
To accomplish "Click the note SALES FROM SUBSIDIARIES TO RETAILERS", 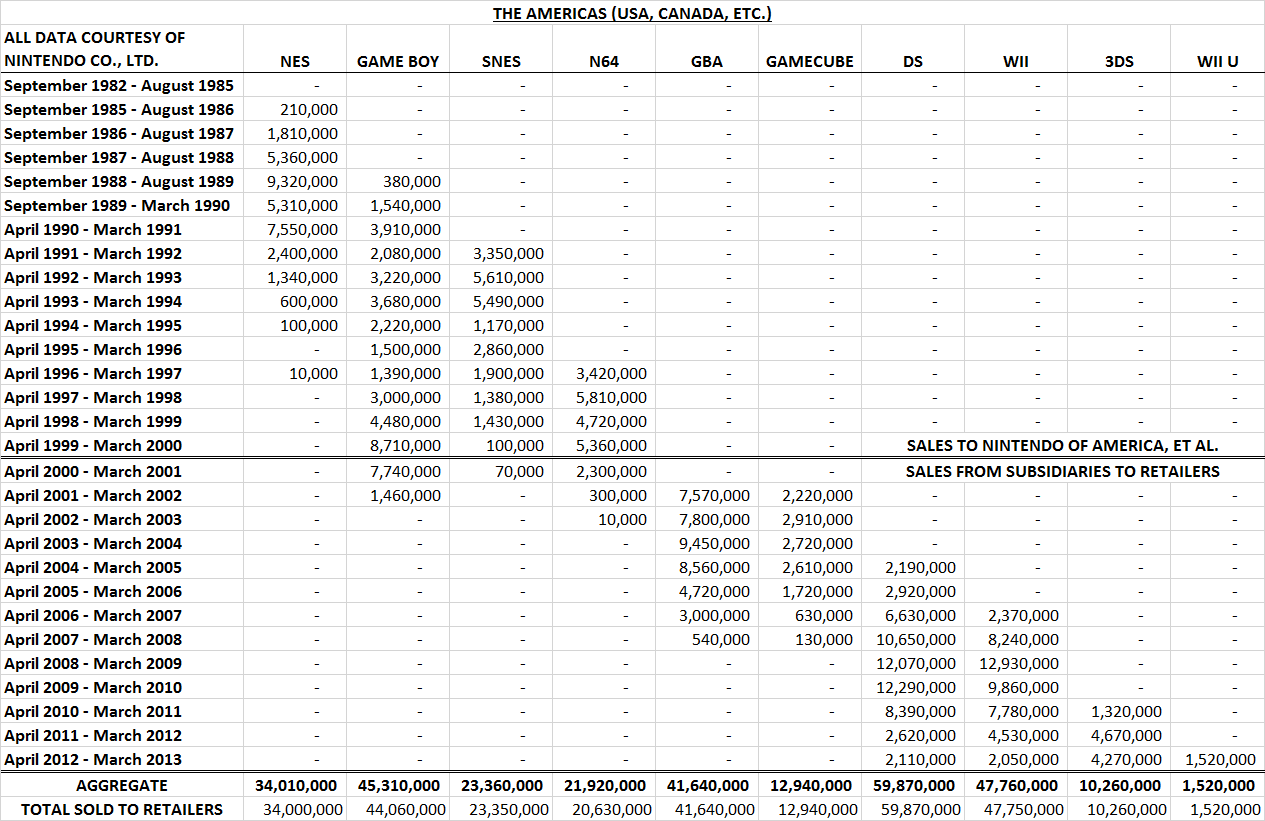I will (1063, 471).
